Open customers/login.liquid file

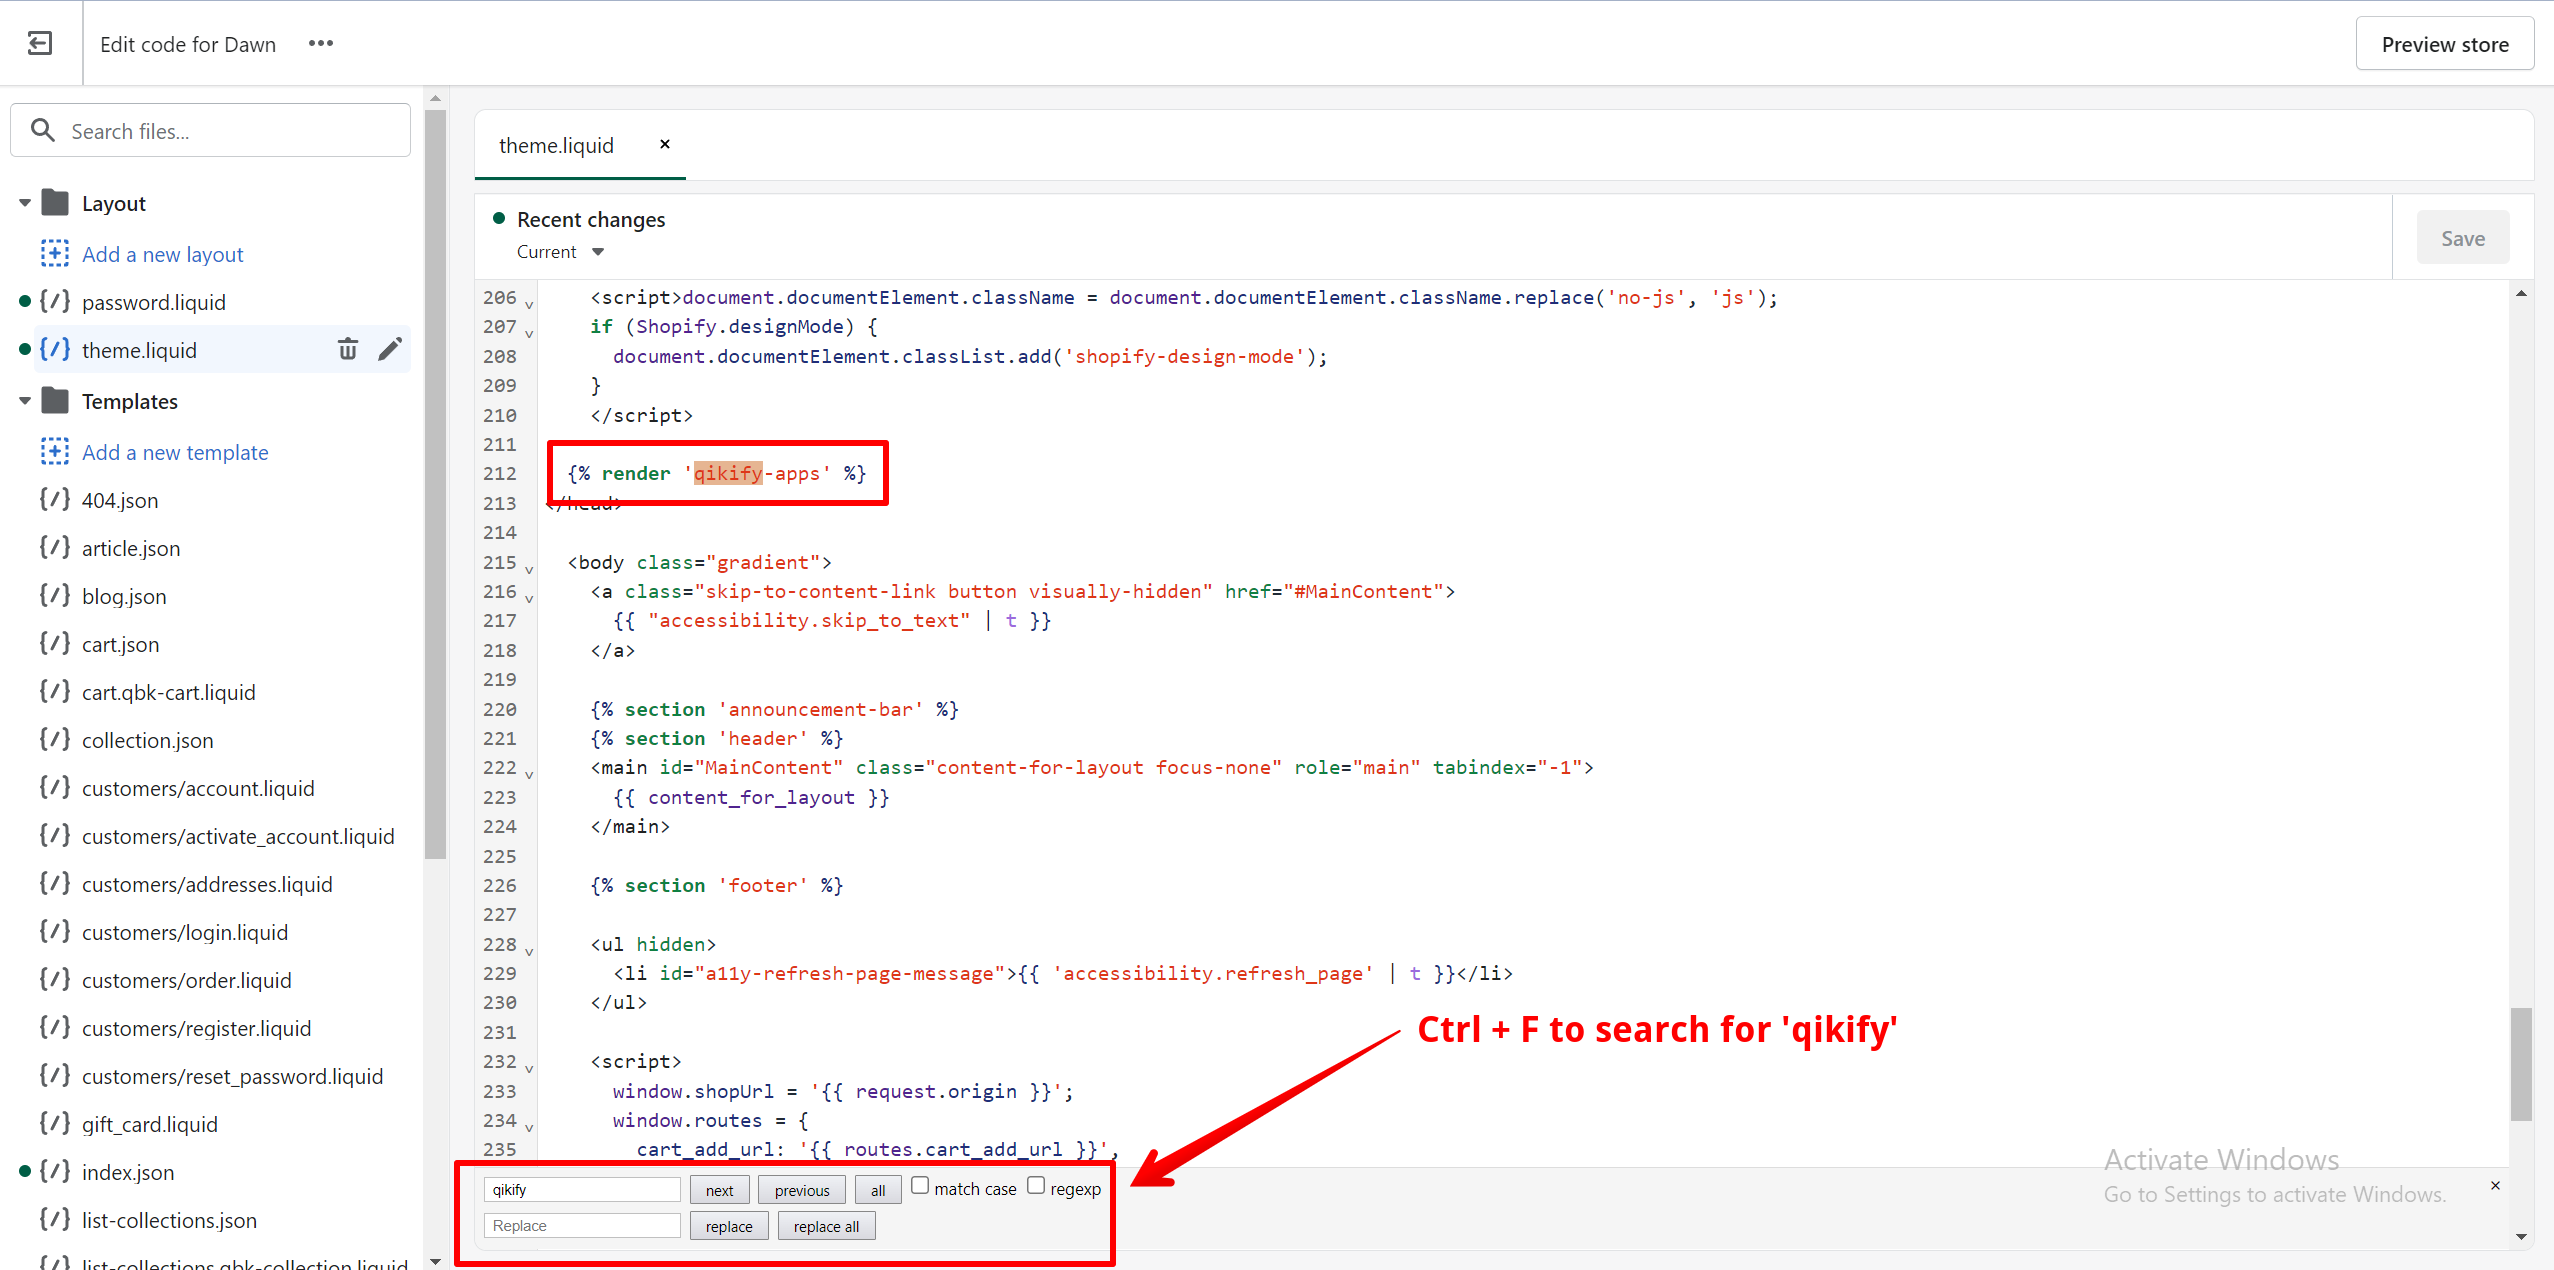coord(185,932)
